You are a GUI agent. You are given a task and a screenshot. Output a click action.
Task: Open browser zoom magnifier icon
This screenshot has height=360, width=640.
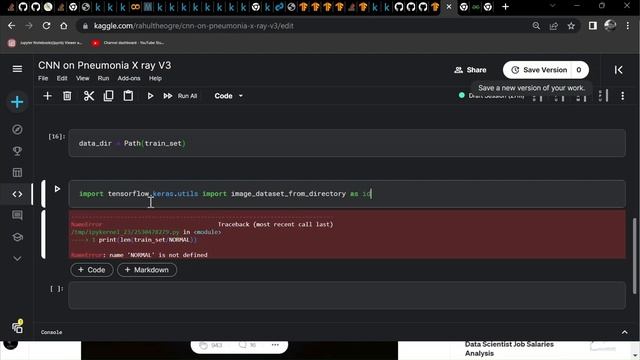coord(536,26)
